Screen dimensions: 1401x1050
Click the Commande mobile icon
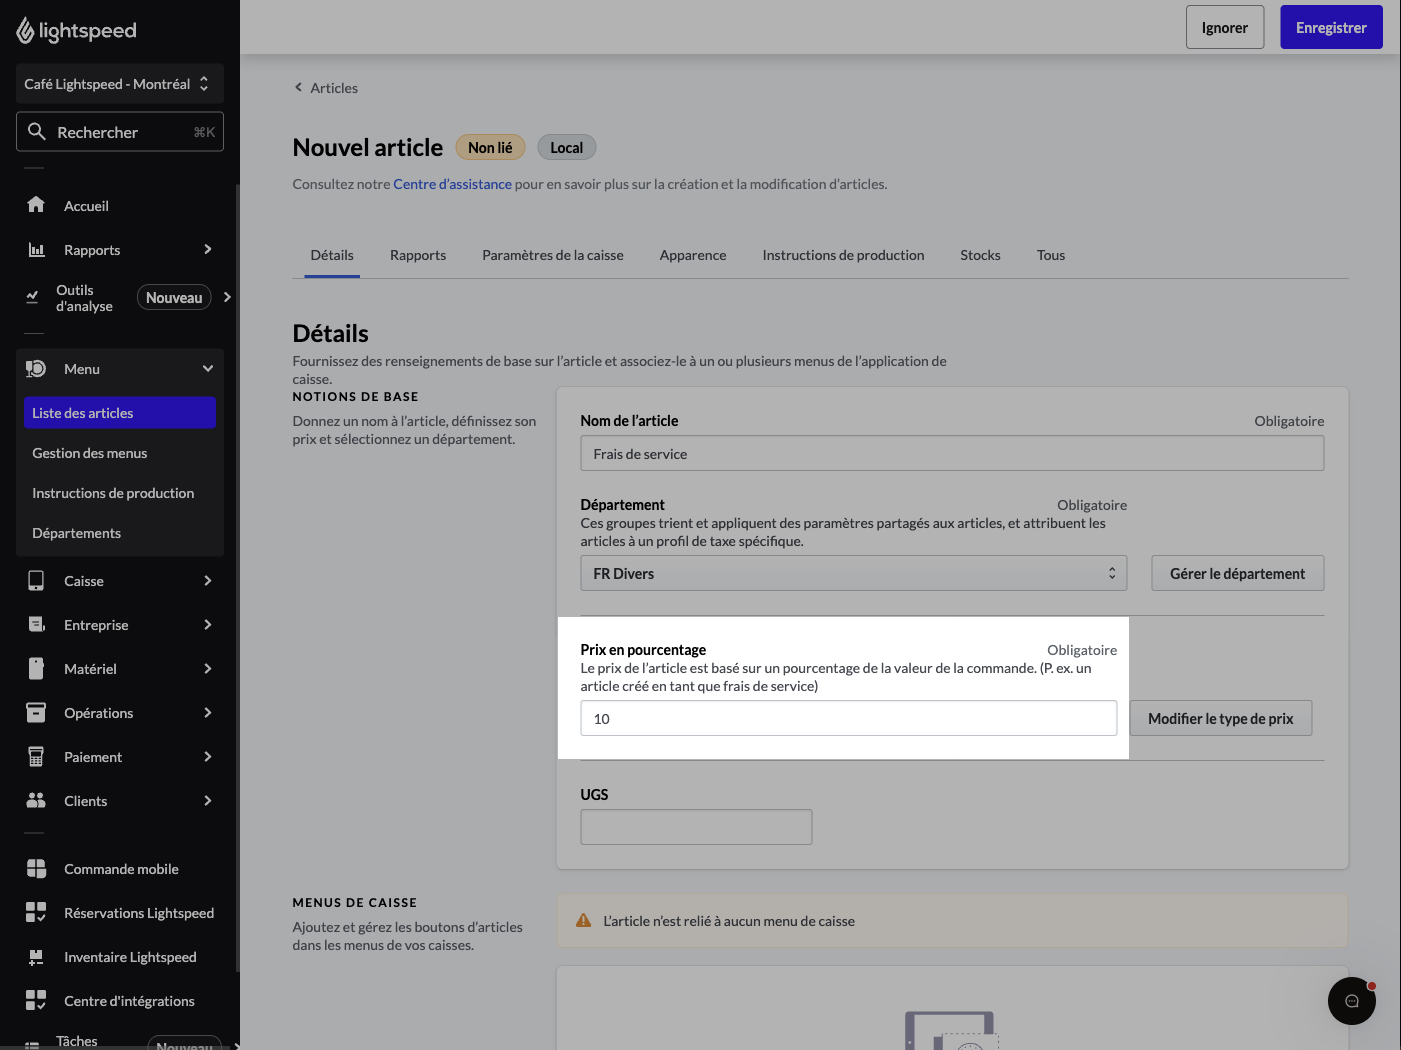pos(36,869)
